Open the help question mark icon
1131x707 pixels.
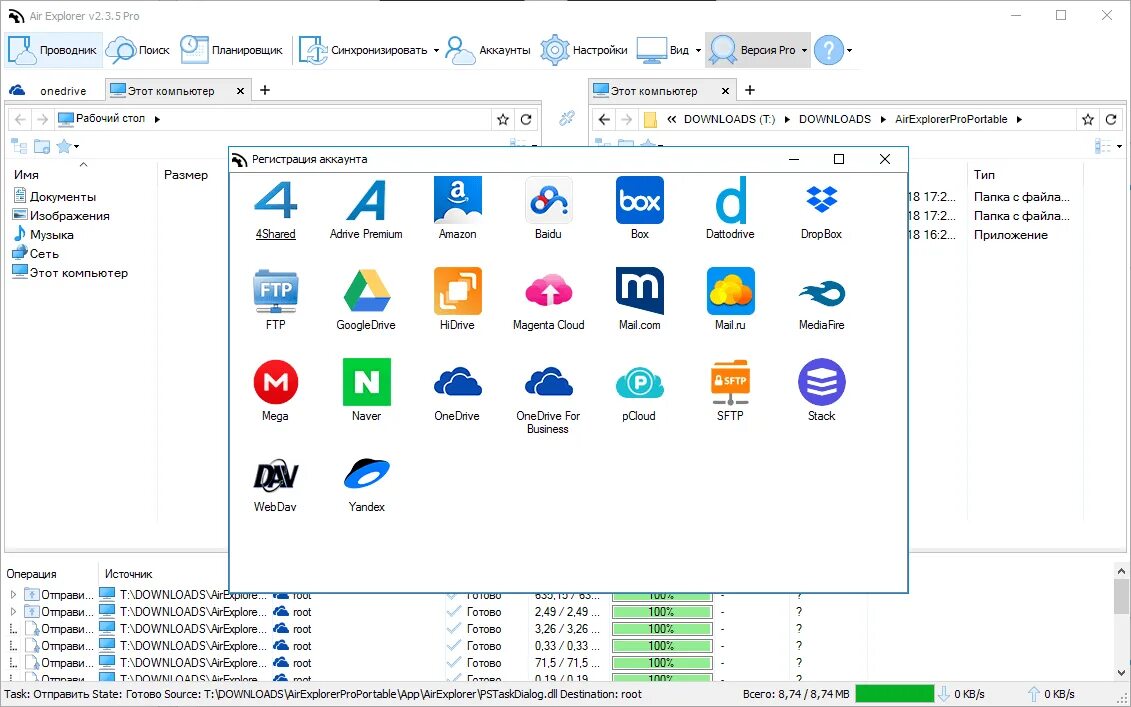(x=829, y=50)
